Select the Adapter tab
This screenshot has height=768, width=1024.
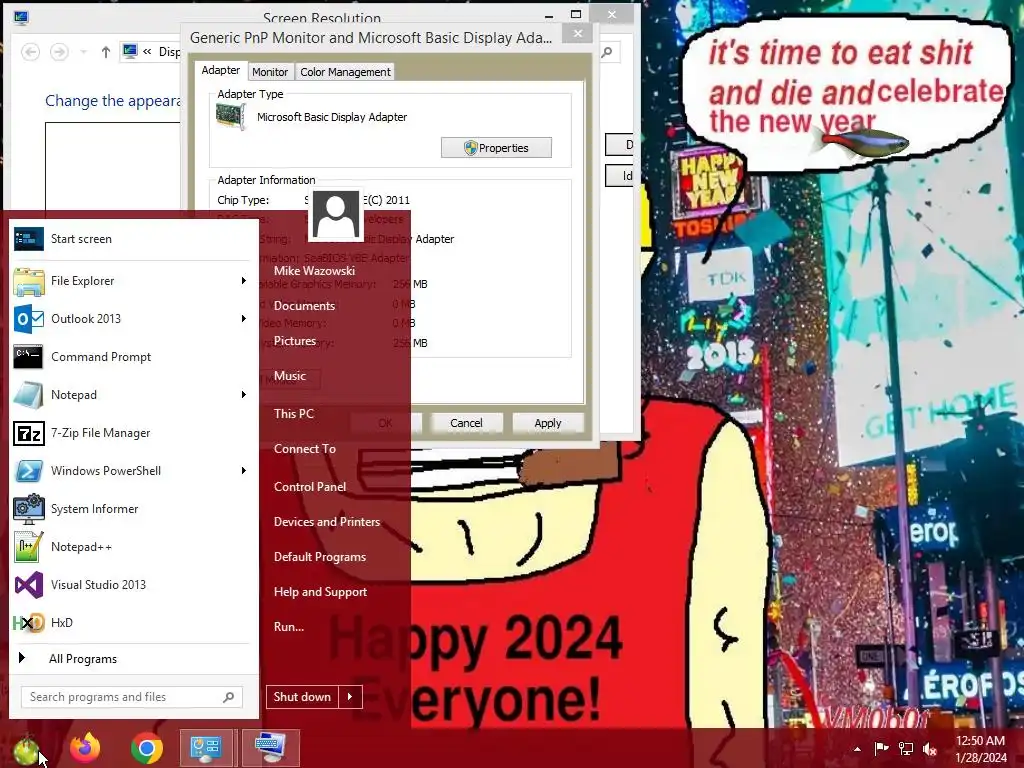[x=221, y=71]
